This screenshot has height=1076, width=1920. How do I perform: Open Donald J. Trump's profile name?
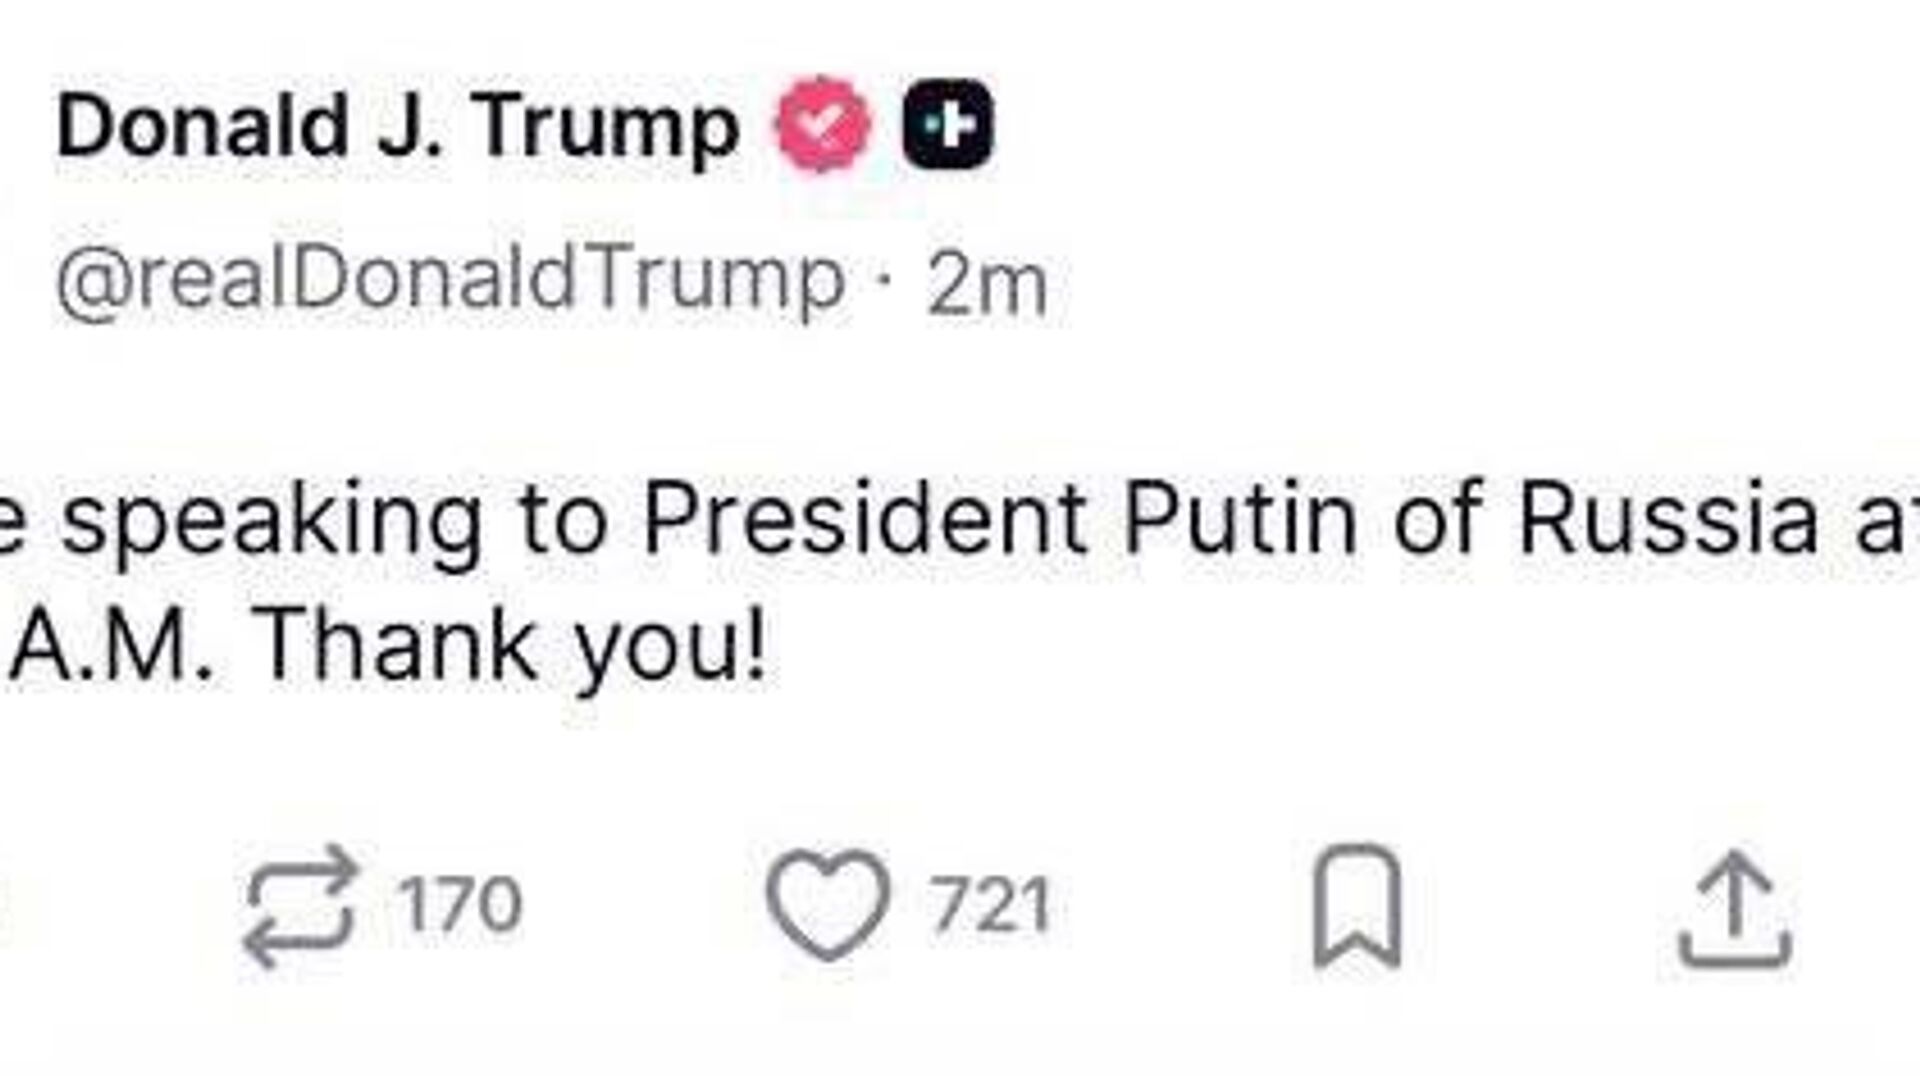(x=398, y=128)
